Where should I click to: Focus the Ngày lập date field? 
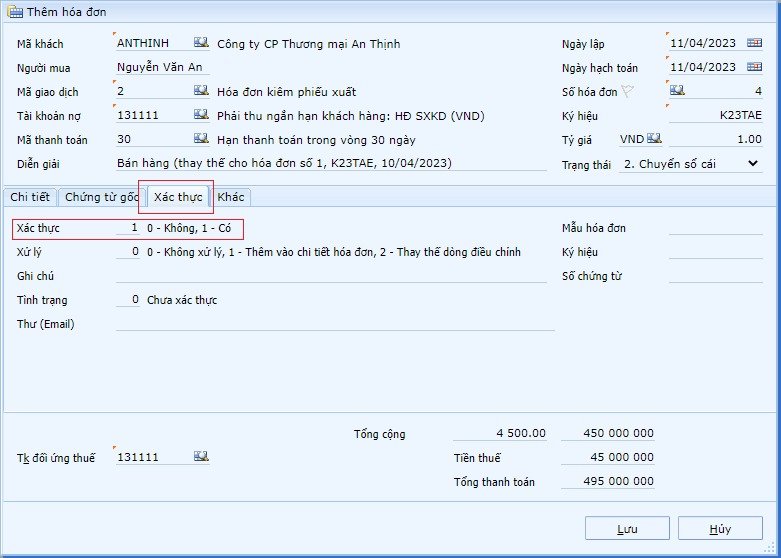[x=707, y=43]
